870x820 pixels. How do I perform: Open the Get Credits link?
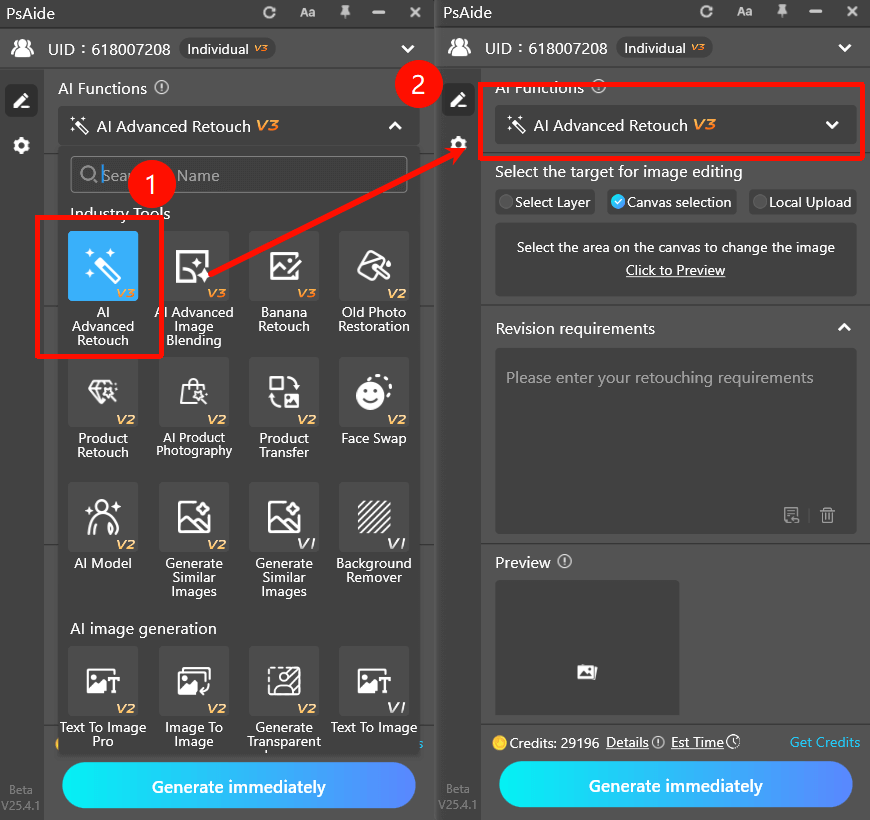point(824,742)
